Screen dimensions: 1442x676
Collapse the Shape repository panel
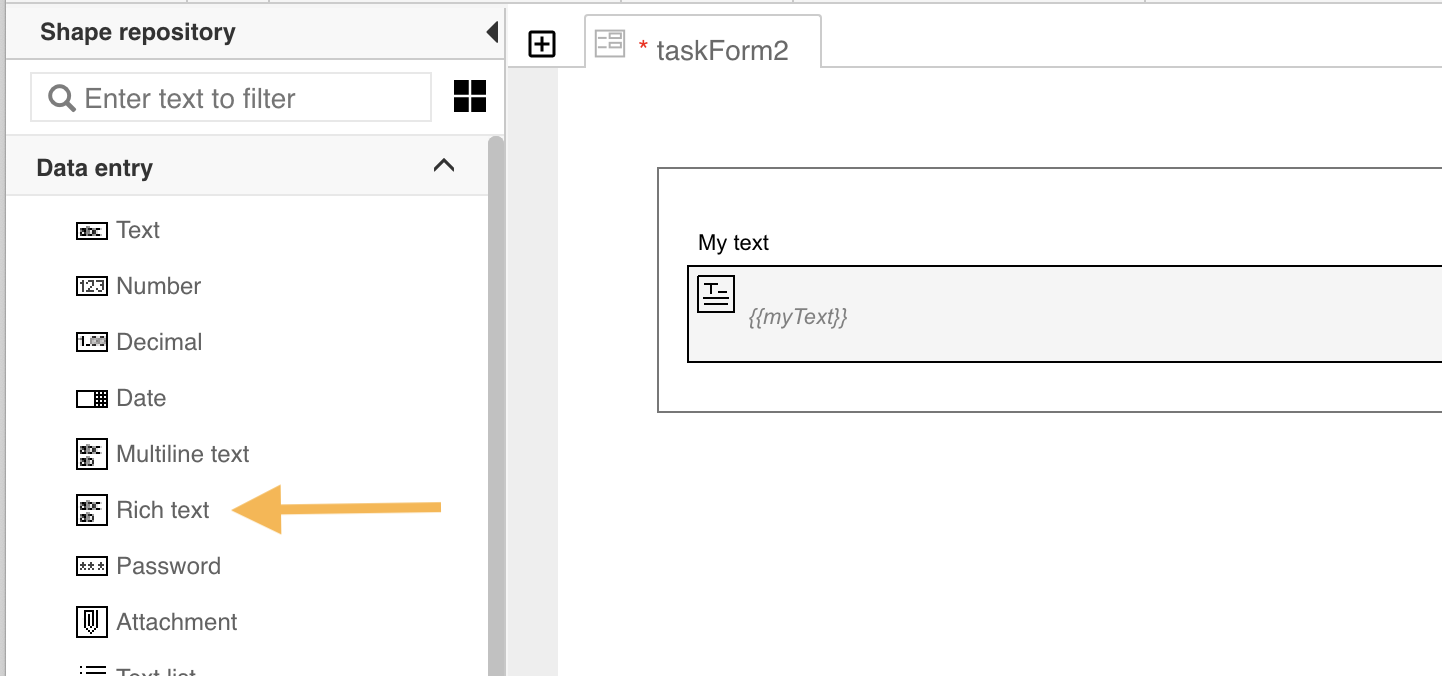coord(492,31)
